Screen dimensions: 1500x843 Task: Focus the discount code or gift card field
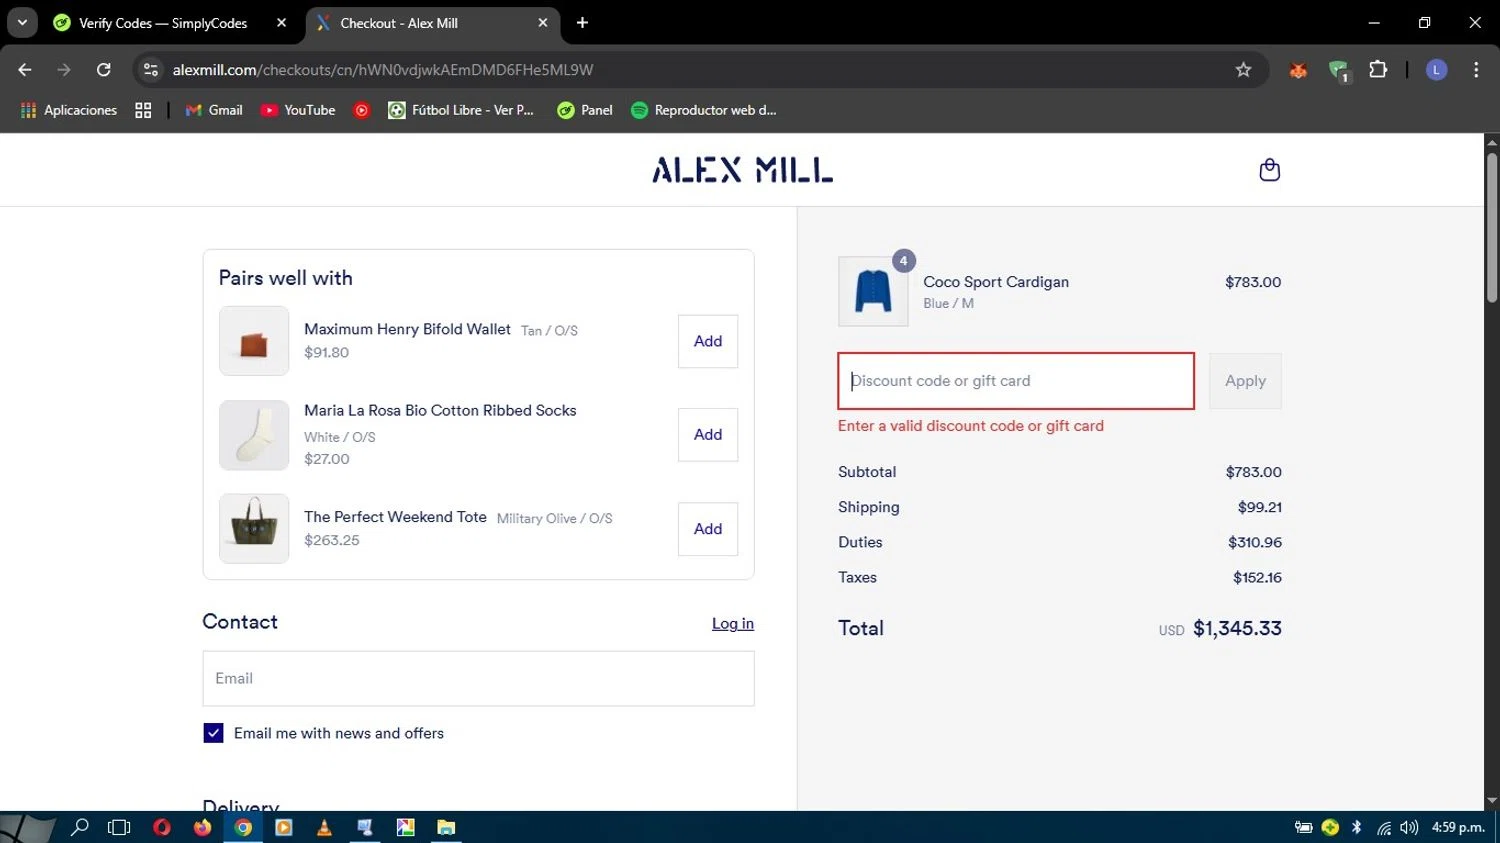(x=1016, y=381)
